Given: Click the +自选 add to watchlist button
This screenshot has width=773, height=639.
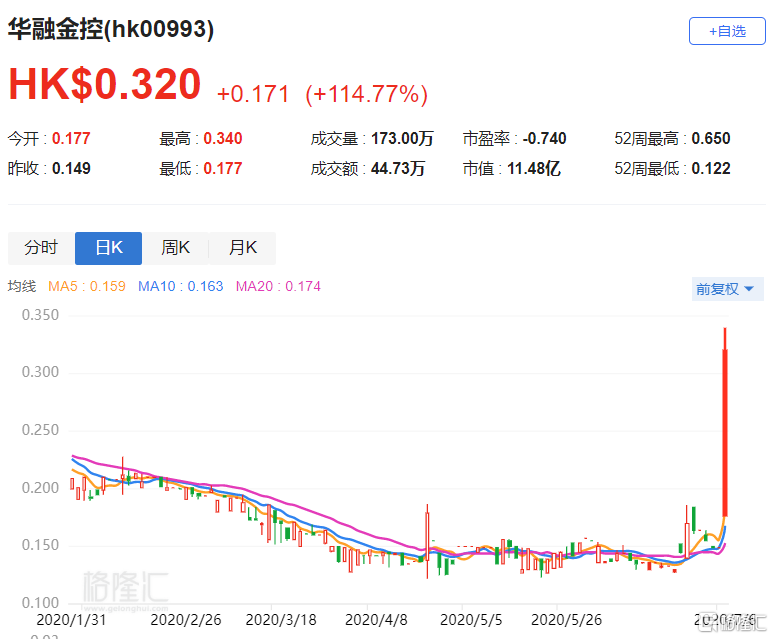Looking at the screenshot, I should pos(727,31).
